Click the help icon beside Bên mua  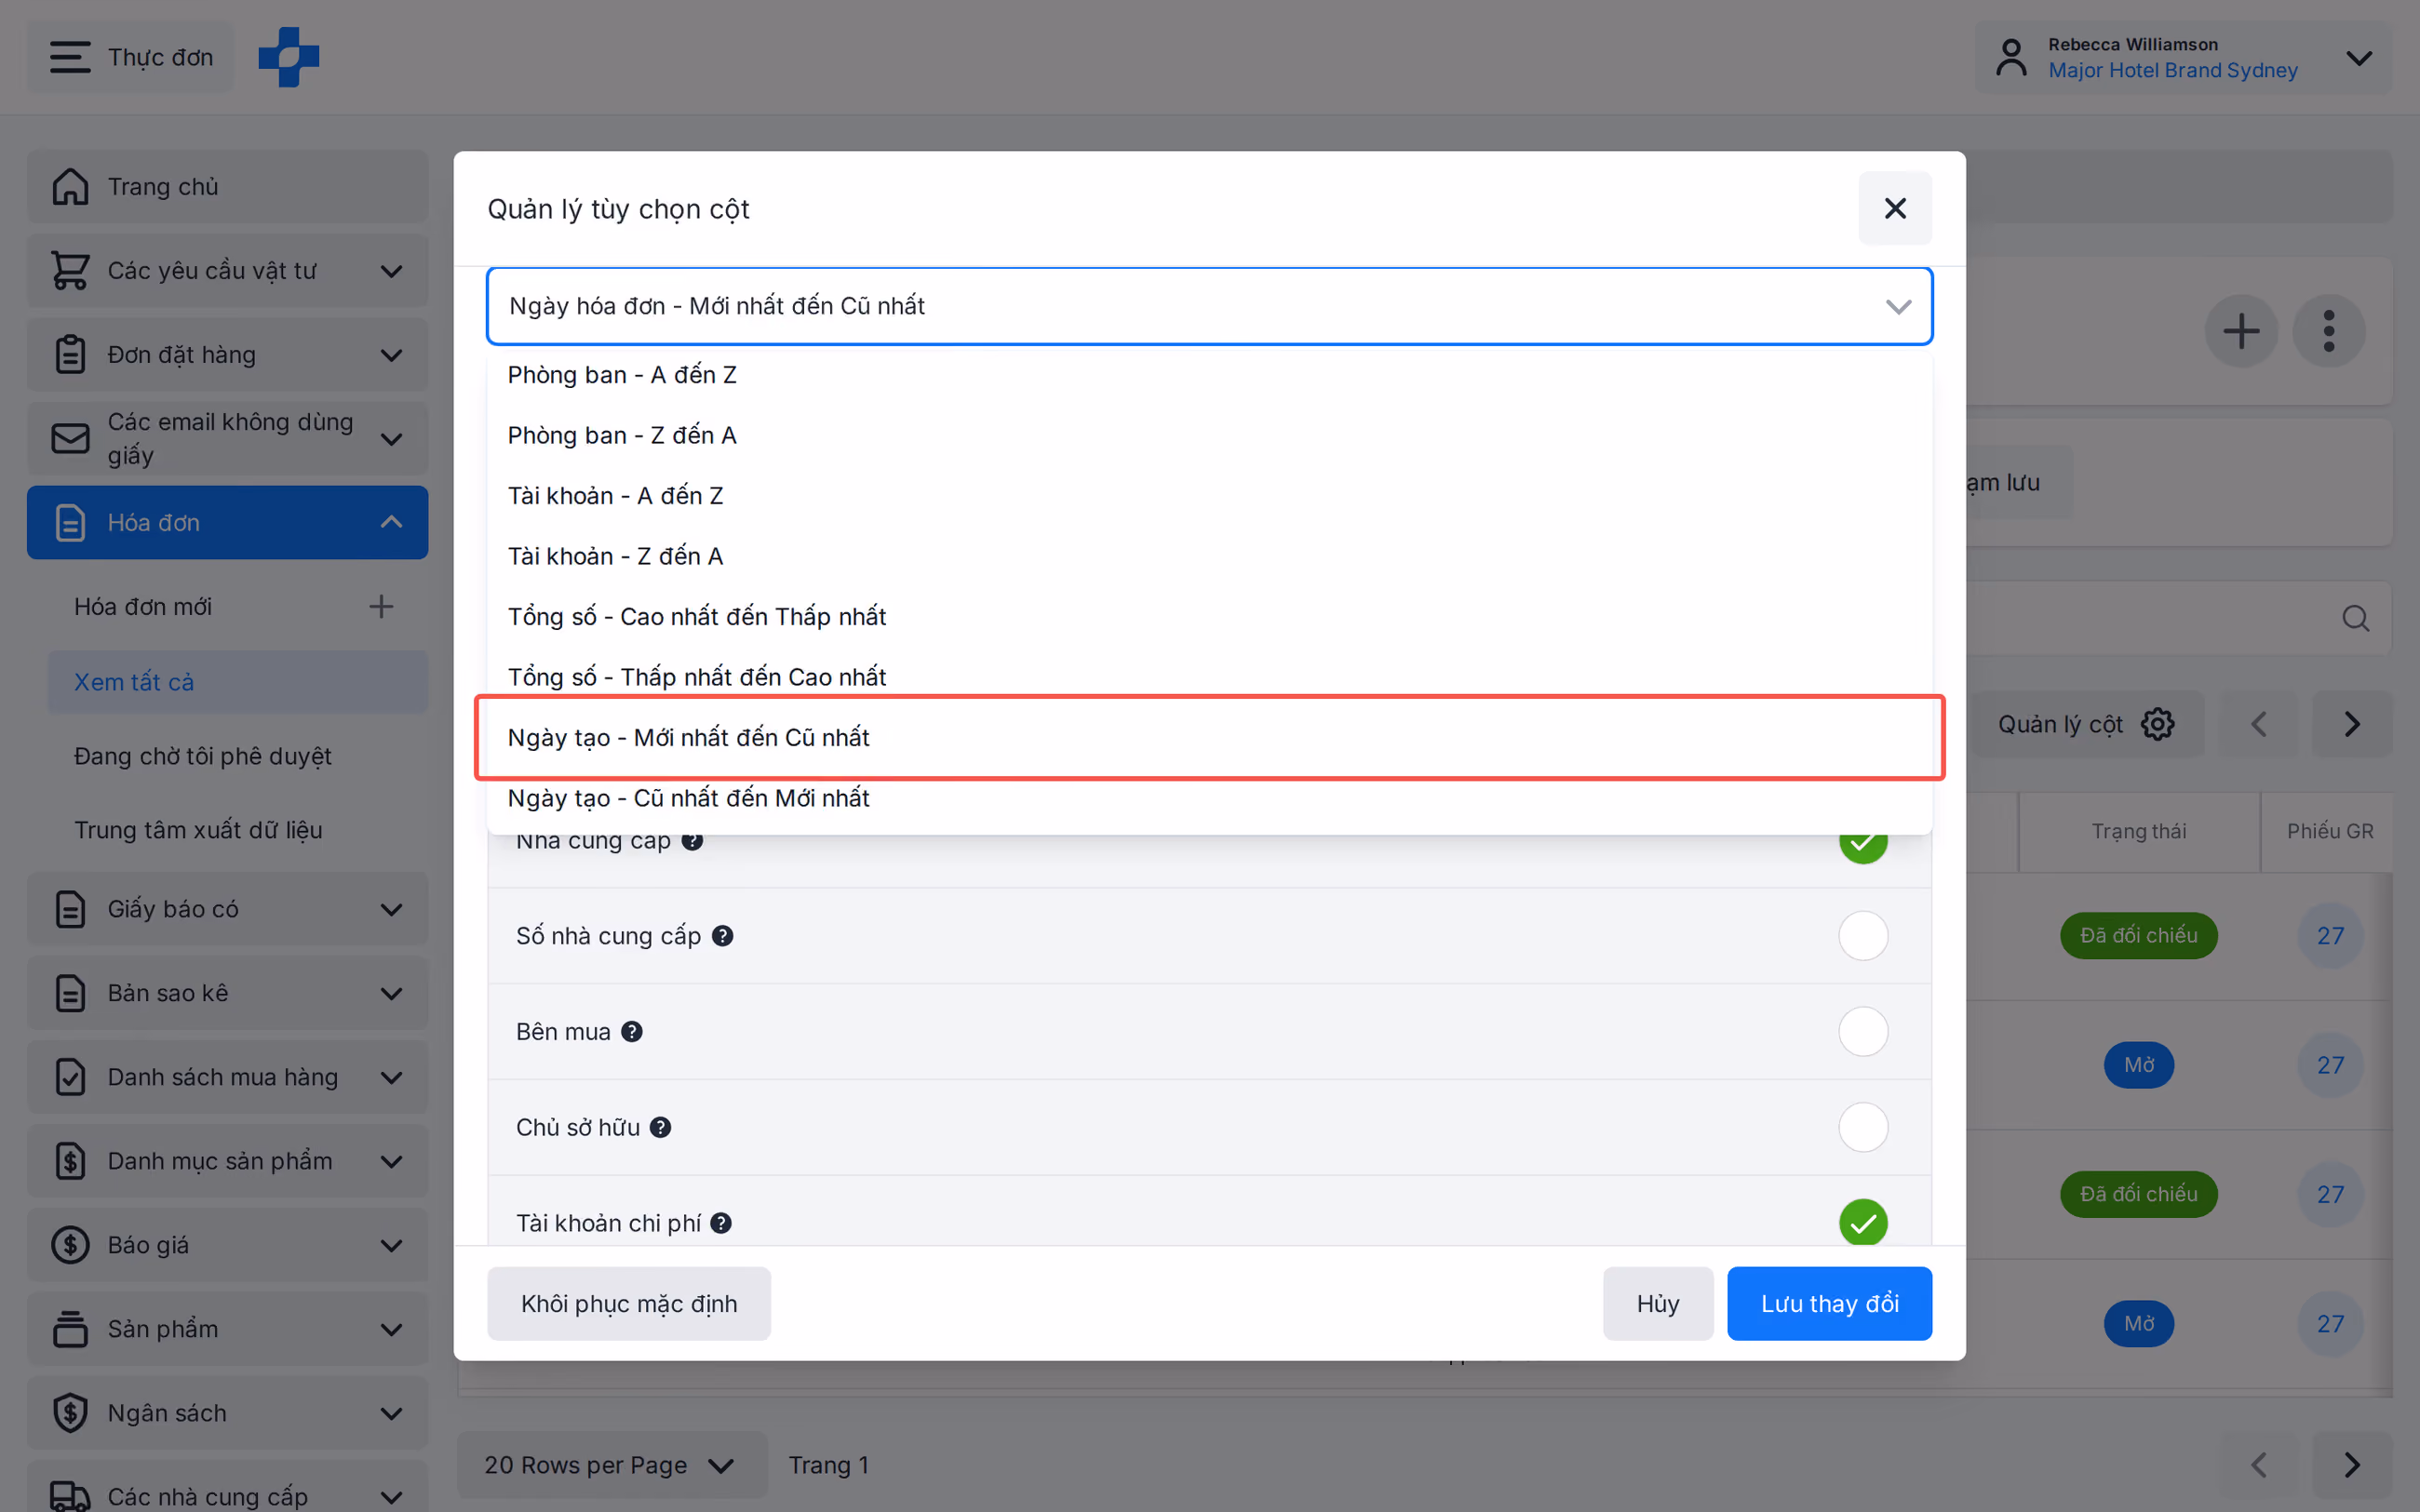(x=632, y=1032)
